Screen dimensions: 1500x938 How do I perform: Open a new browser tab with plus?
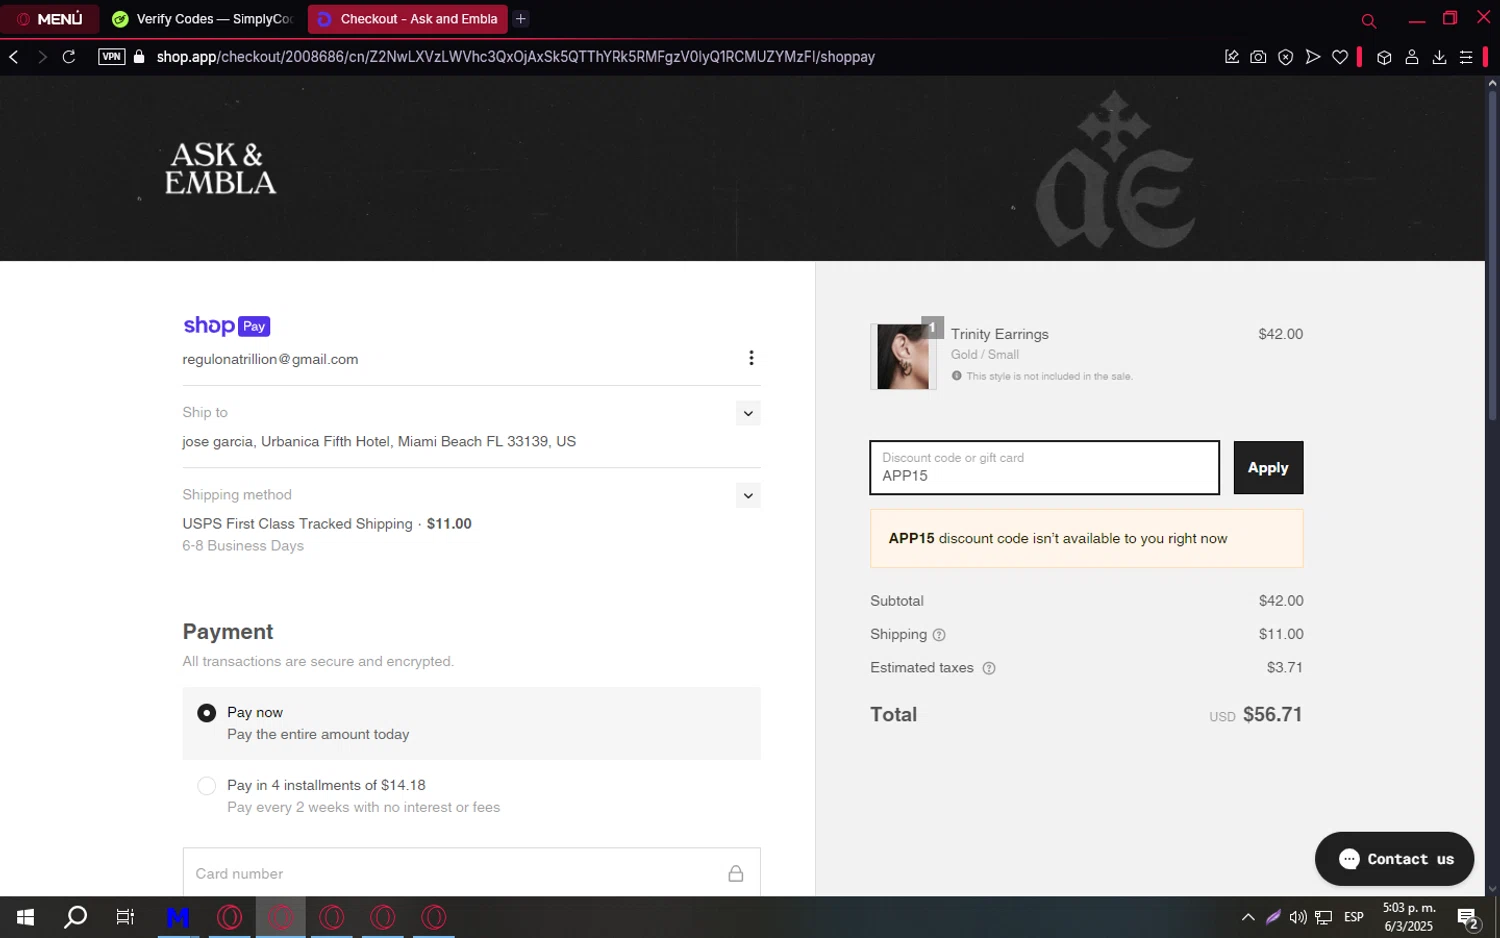(x=521, y=19)
